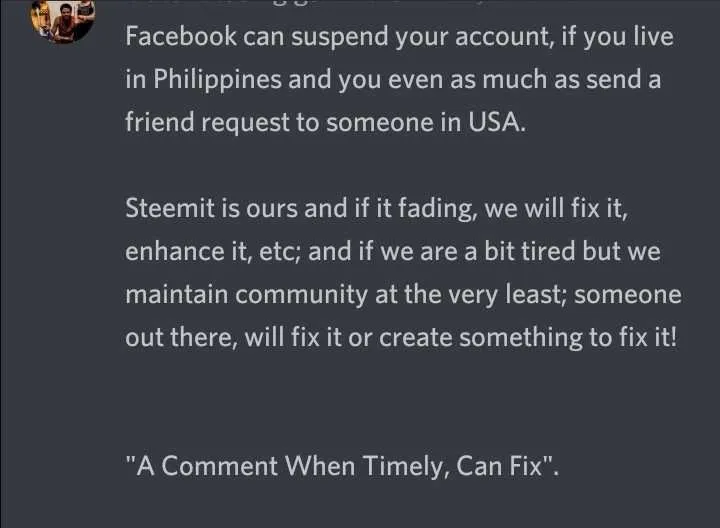
Task: Click "USA." at end of first paragraph
Action: click(497, 122)
